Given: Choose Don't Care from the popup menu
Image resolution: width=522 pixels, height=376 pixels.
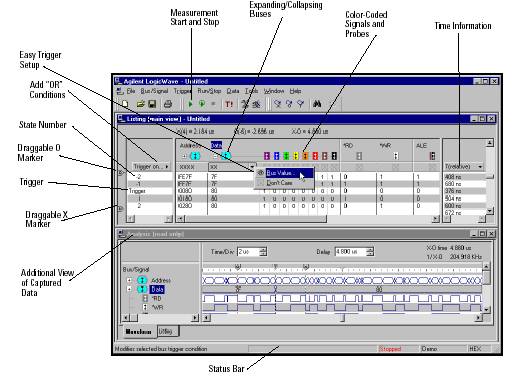Looking at the screenshot, I should click(279, 183).
